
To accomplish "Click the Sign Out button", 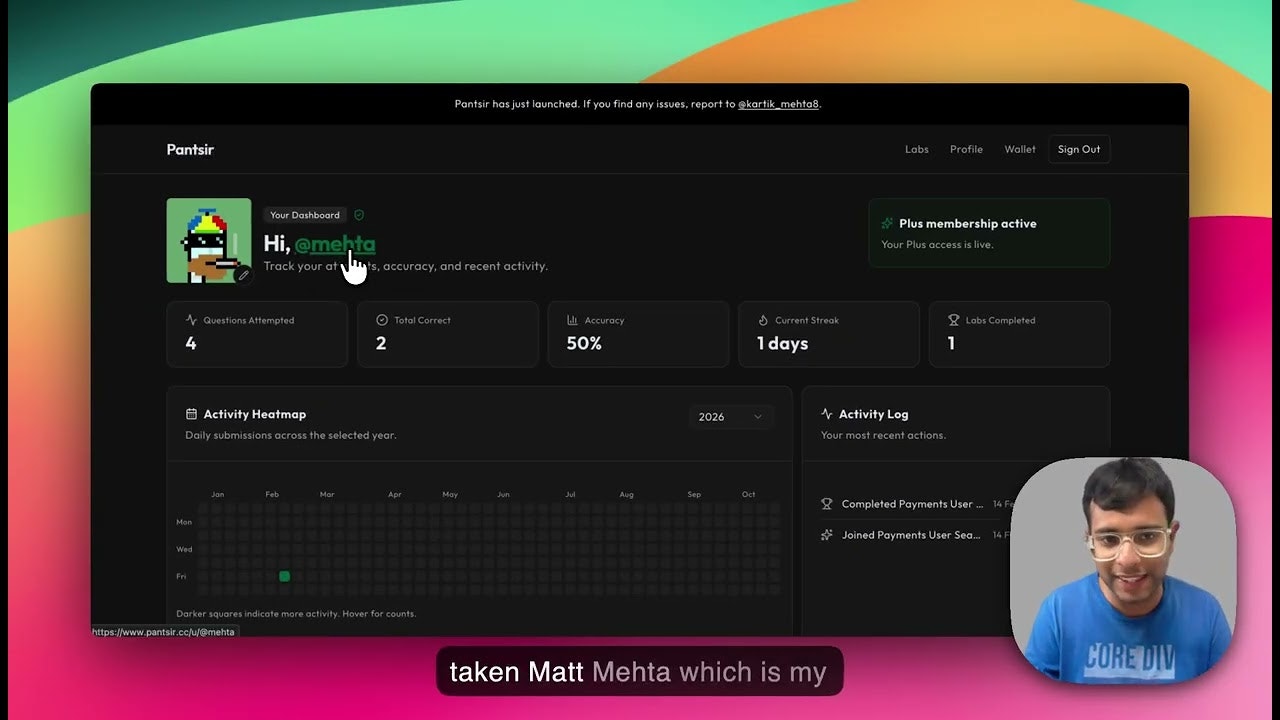I will coord(1079,149).
